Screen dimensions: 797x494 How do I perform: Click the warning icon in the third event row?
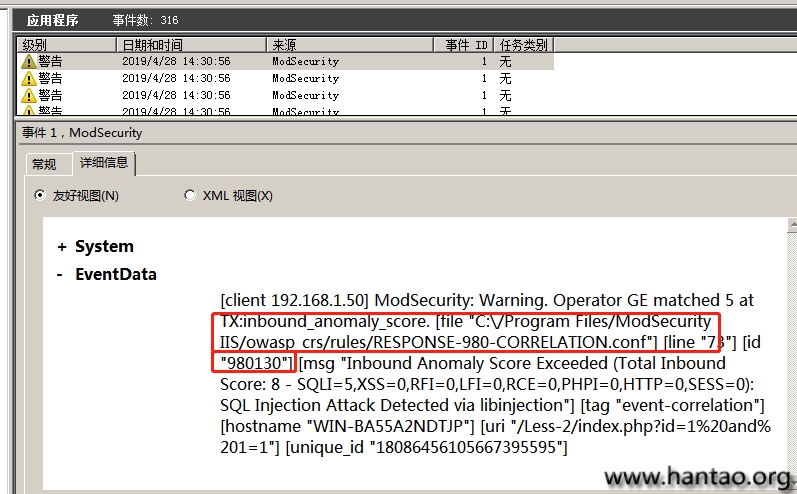29,95
